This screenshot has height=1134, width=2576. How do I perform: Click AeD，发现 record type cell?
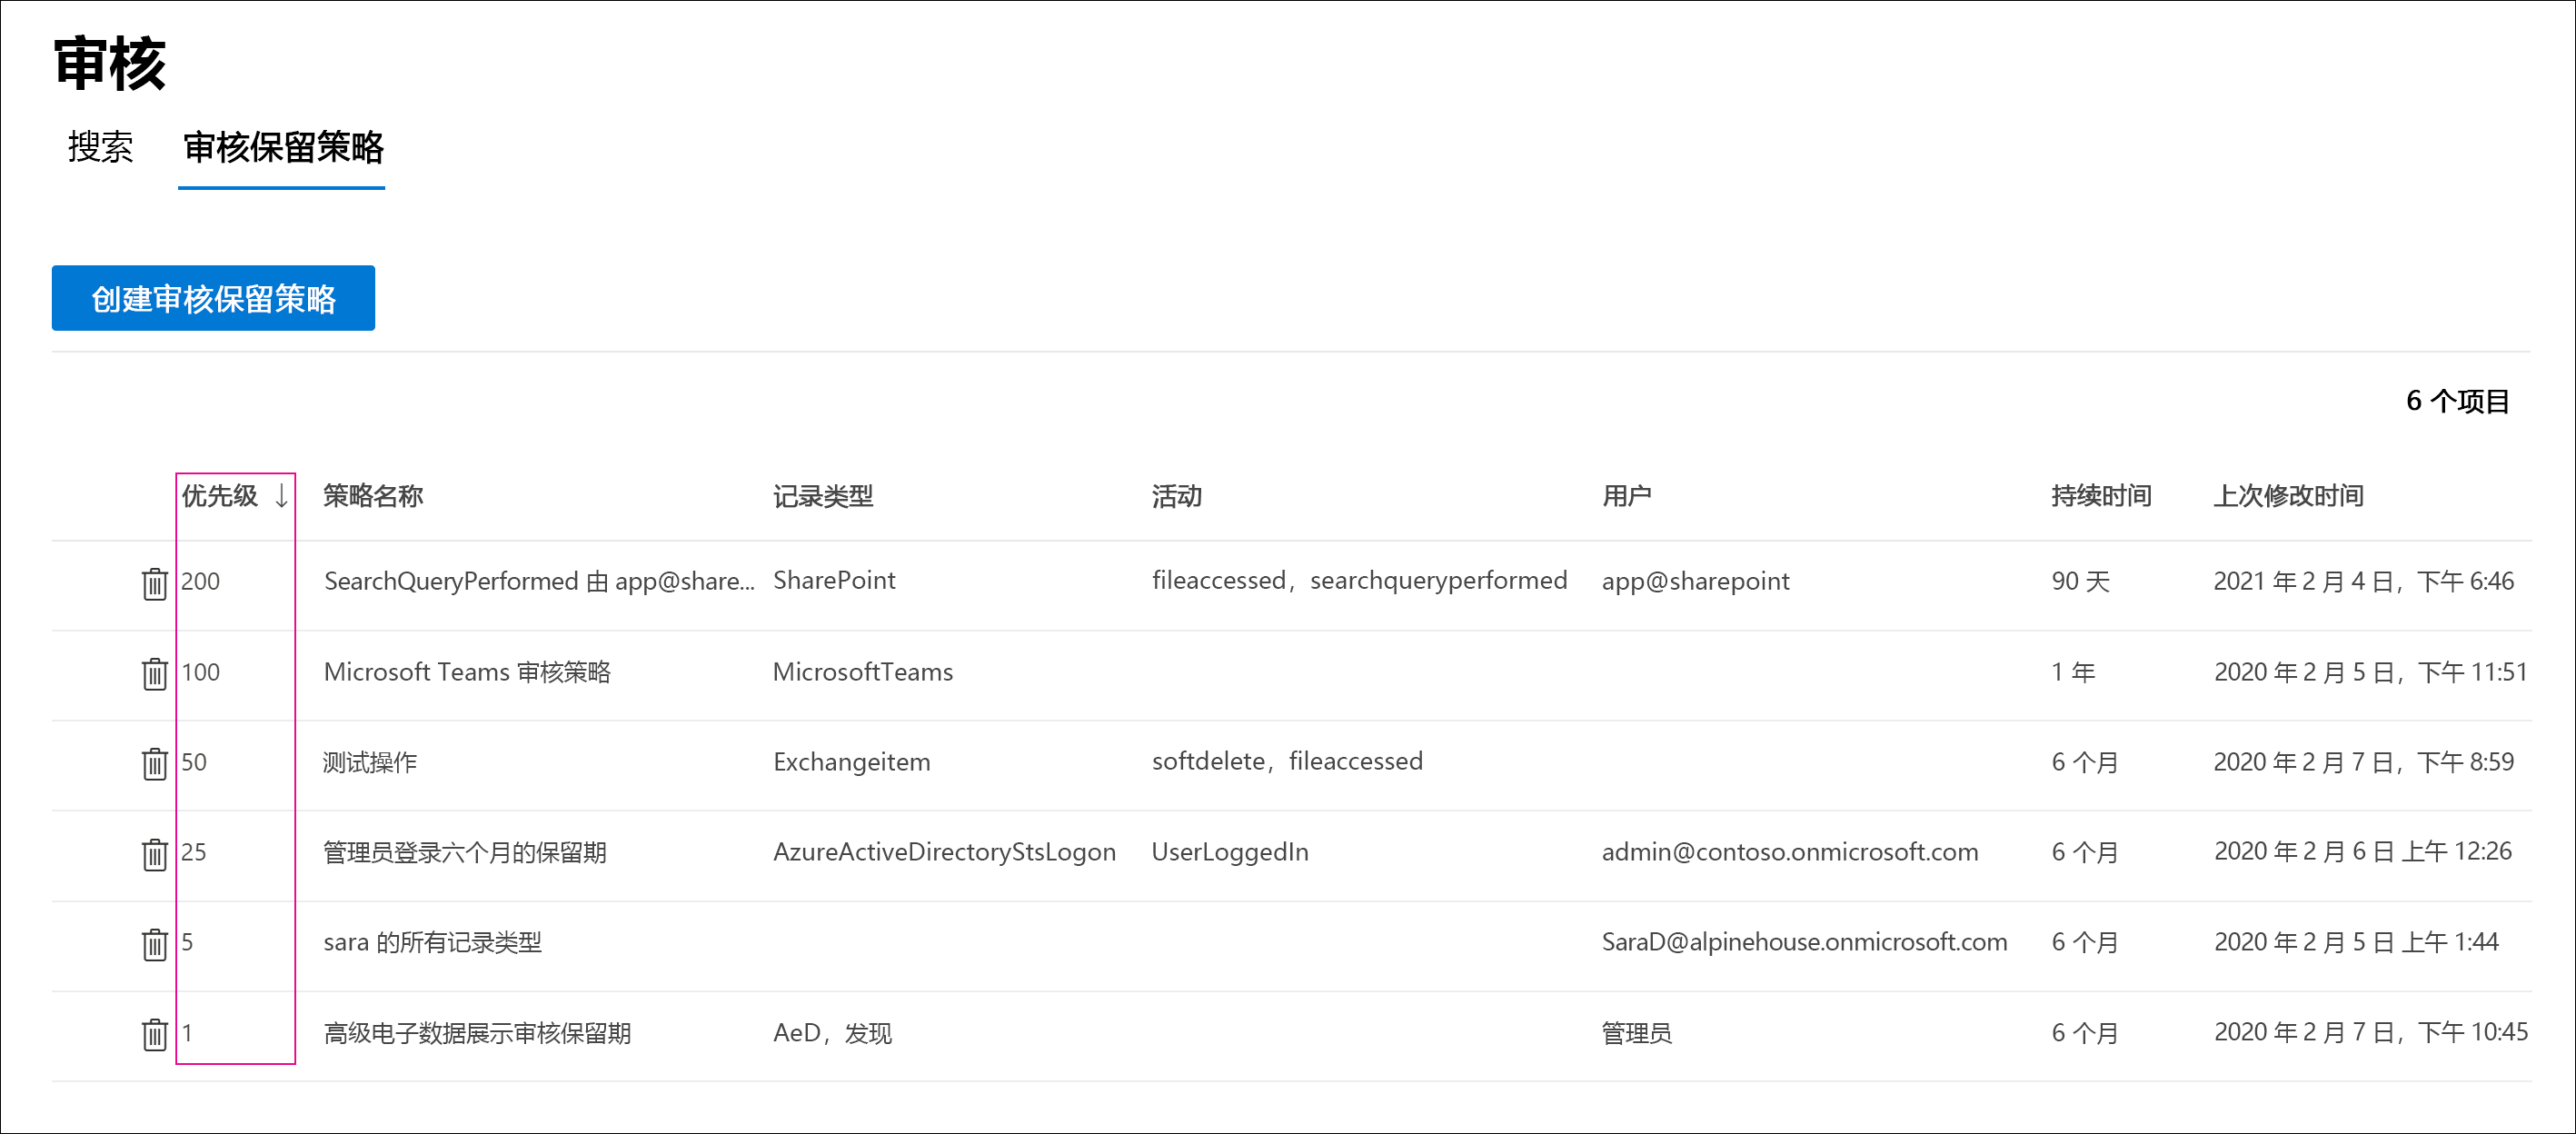coord(832,1032)
